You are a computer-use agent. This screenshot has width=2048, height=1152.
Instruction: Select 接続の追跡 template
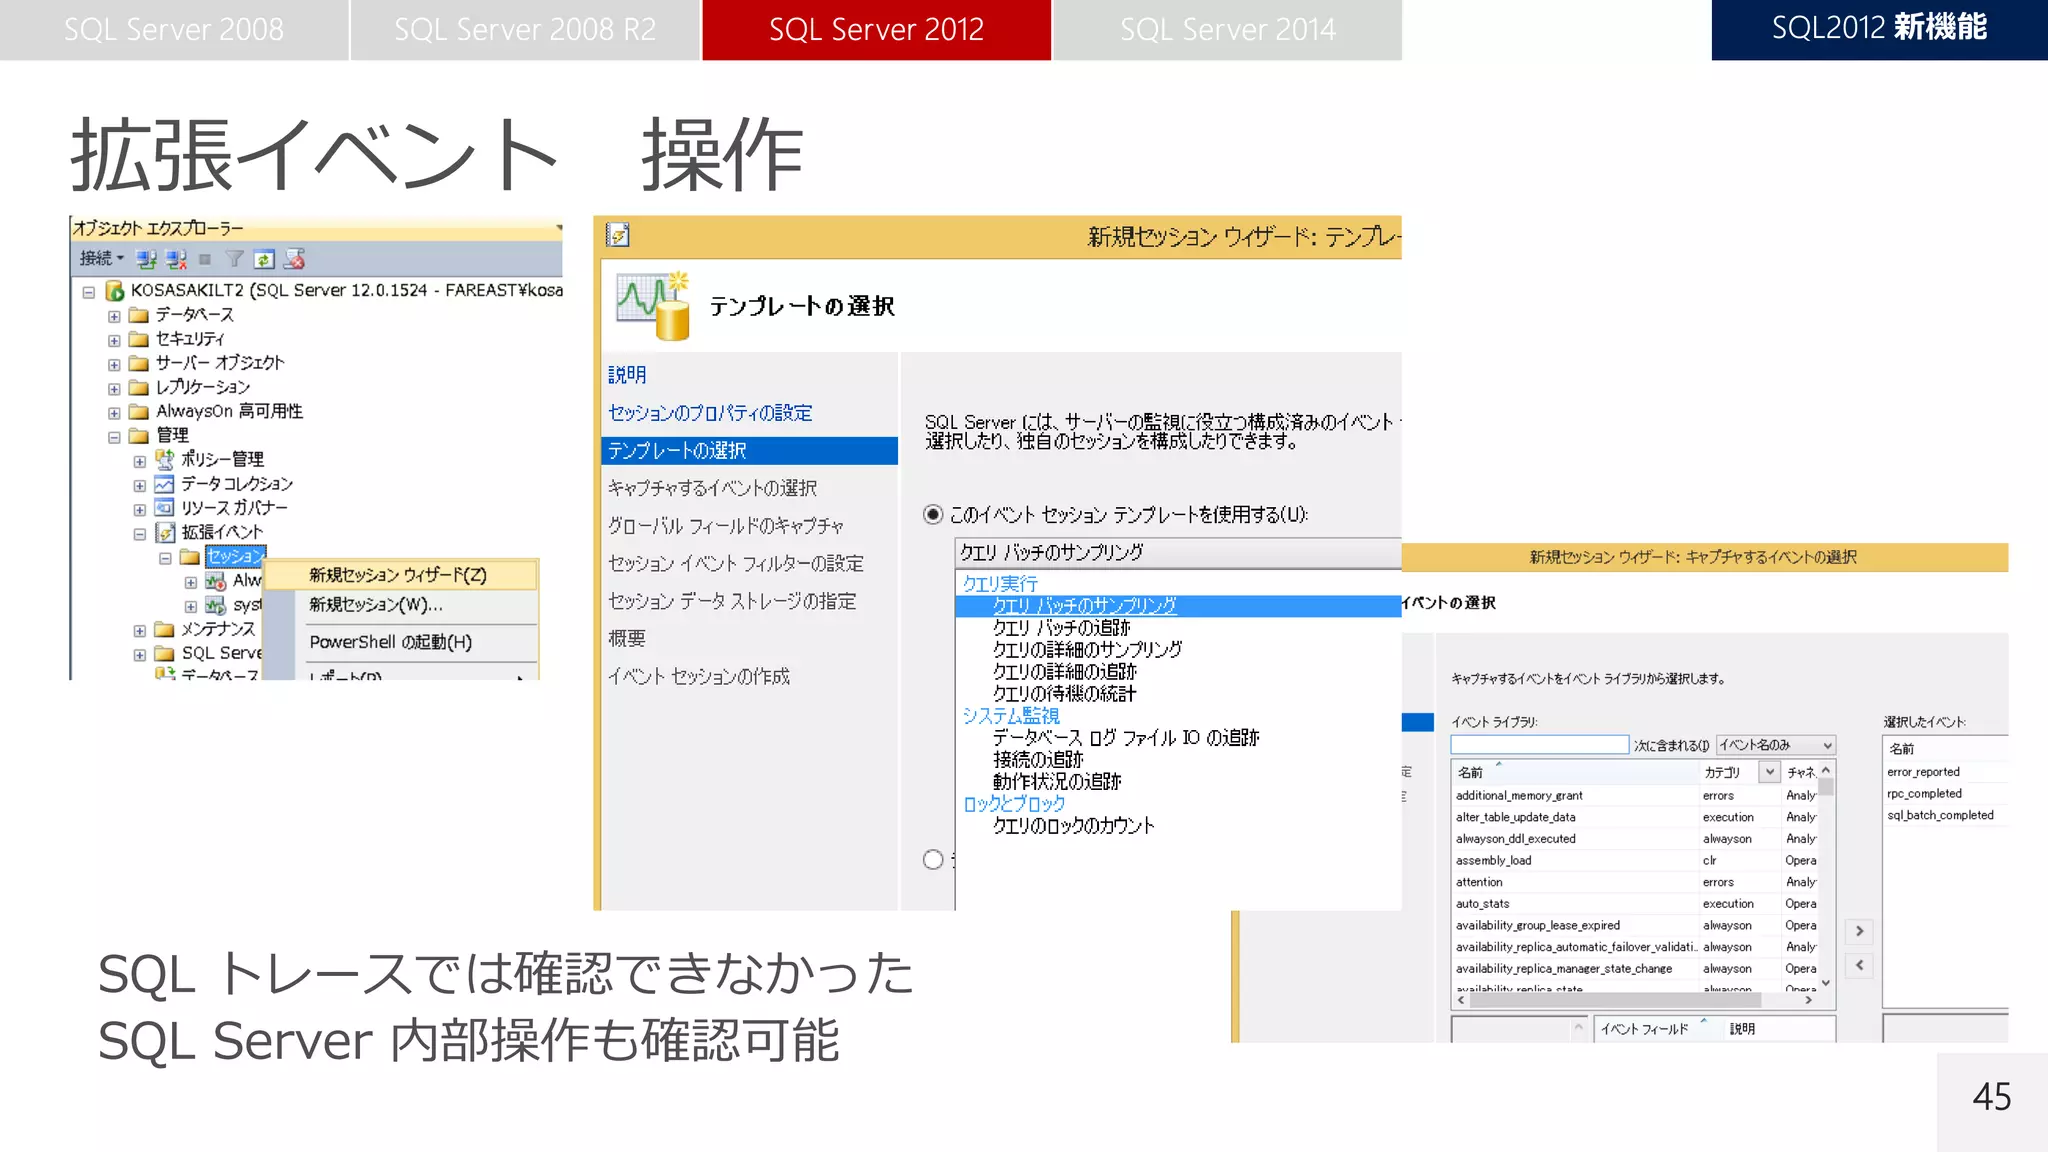tap(1038, 760)
